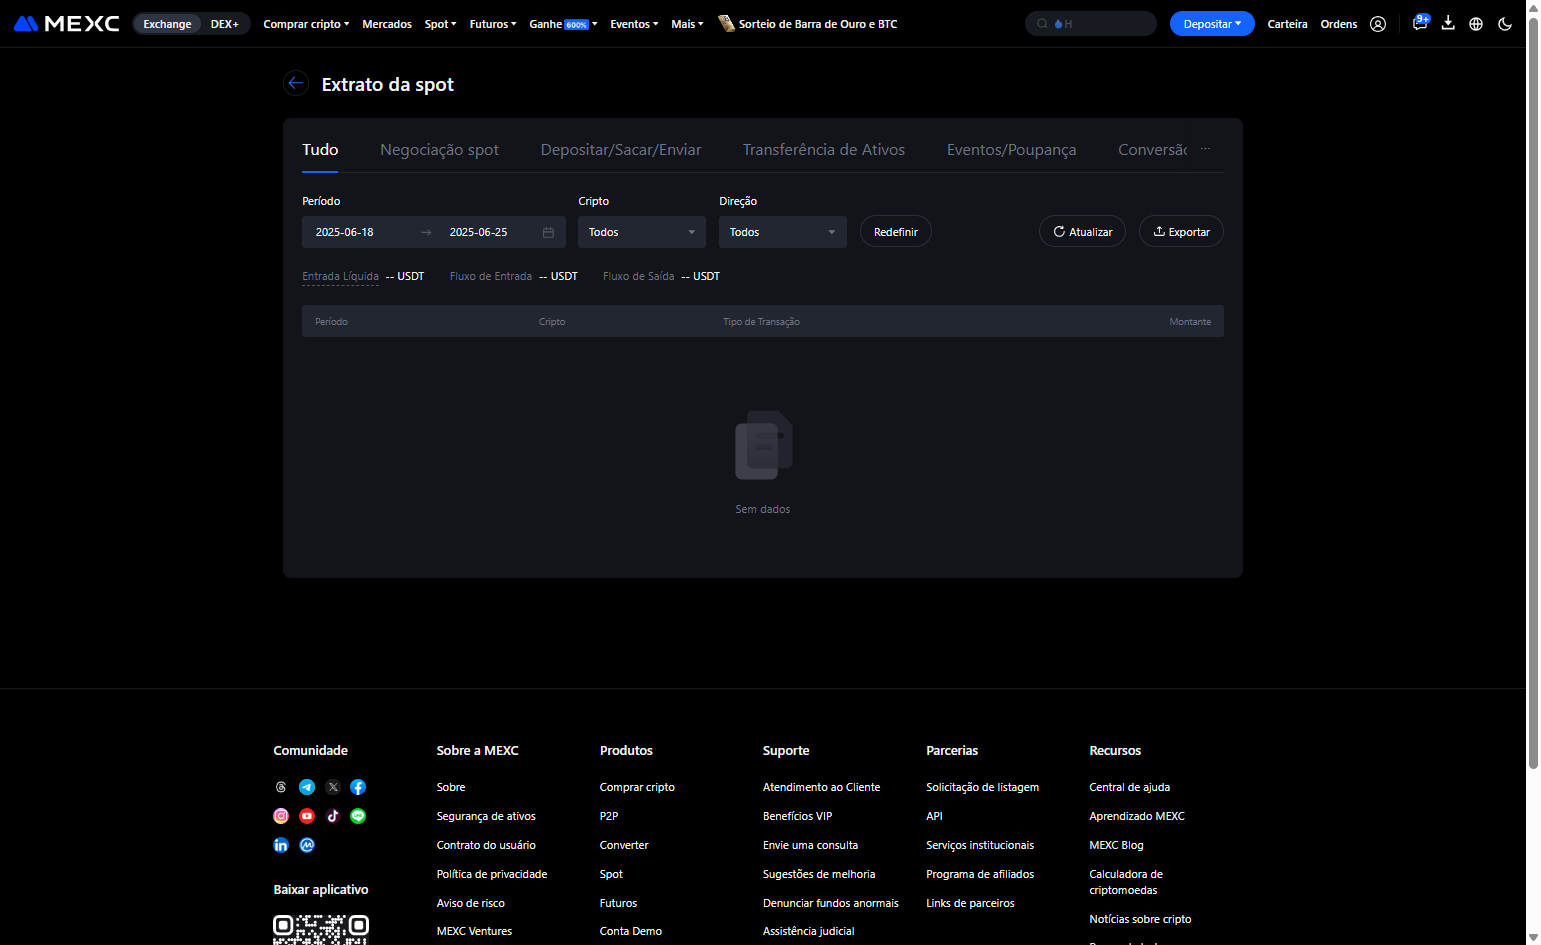Viewport: 1541px width, 945px height.
Task: Open the Depositar dropdown button
Action: tap(1212, 24)
